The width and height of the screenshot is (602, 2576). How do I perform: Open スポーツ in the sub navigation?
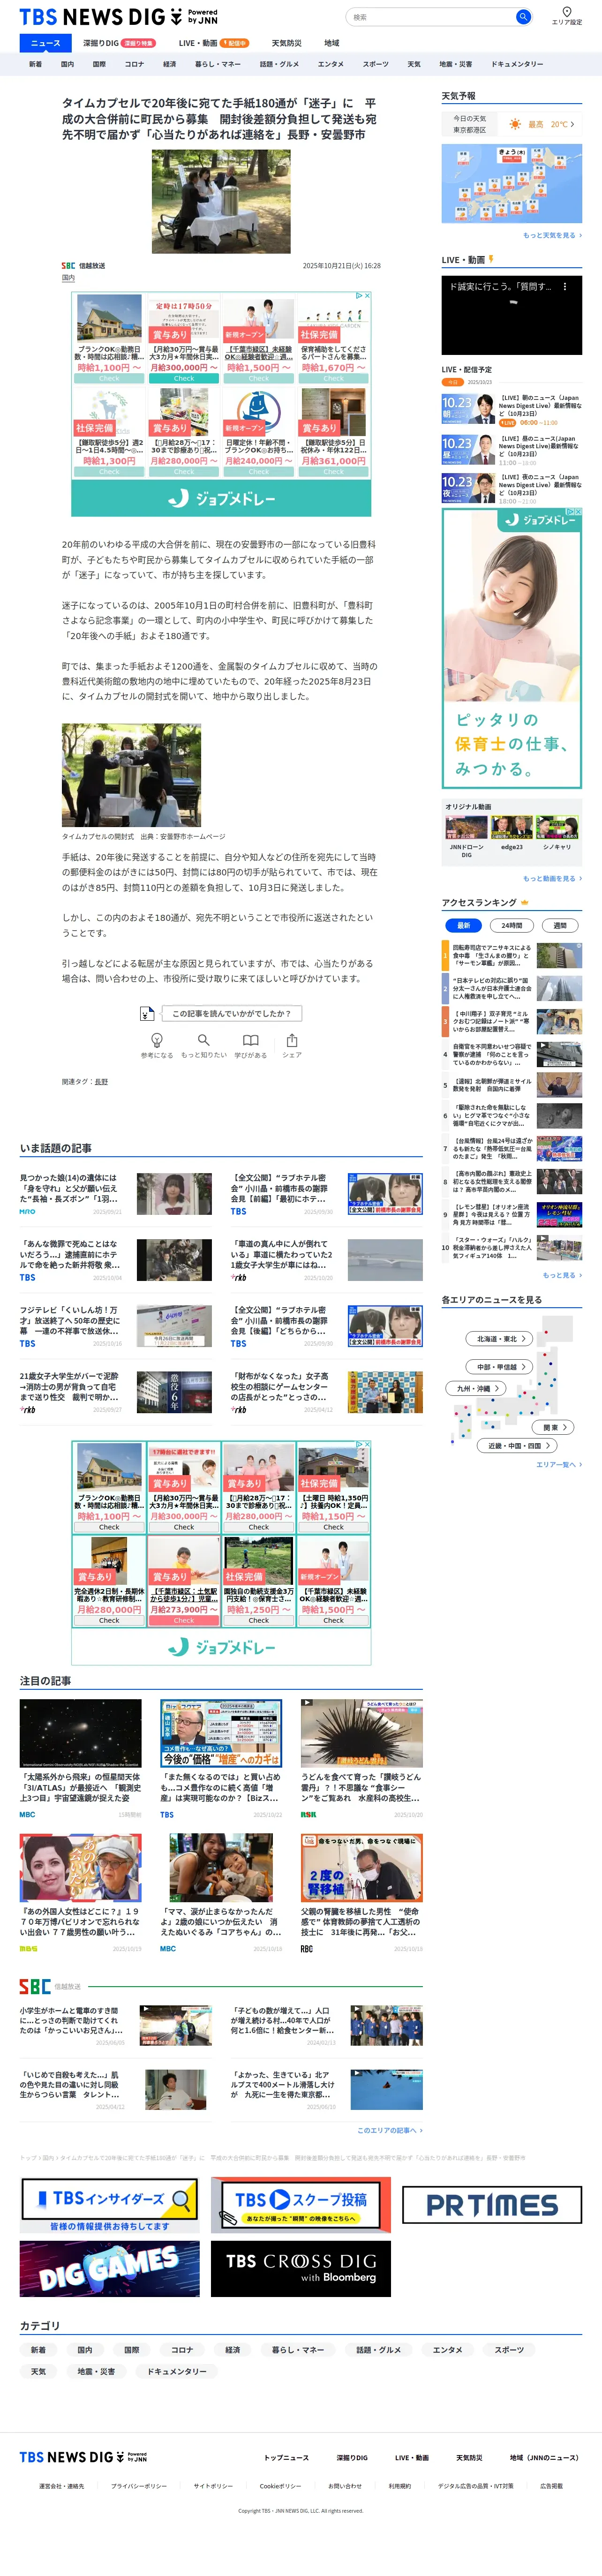[x=375, y=64]
